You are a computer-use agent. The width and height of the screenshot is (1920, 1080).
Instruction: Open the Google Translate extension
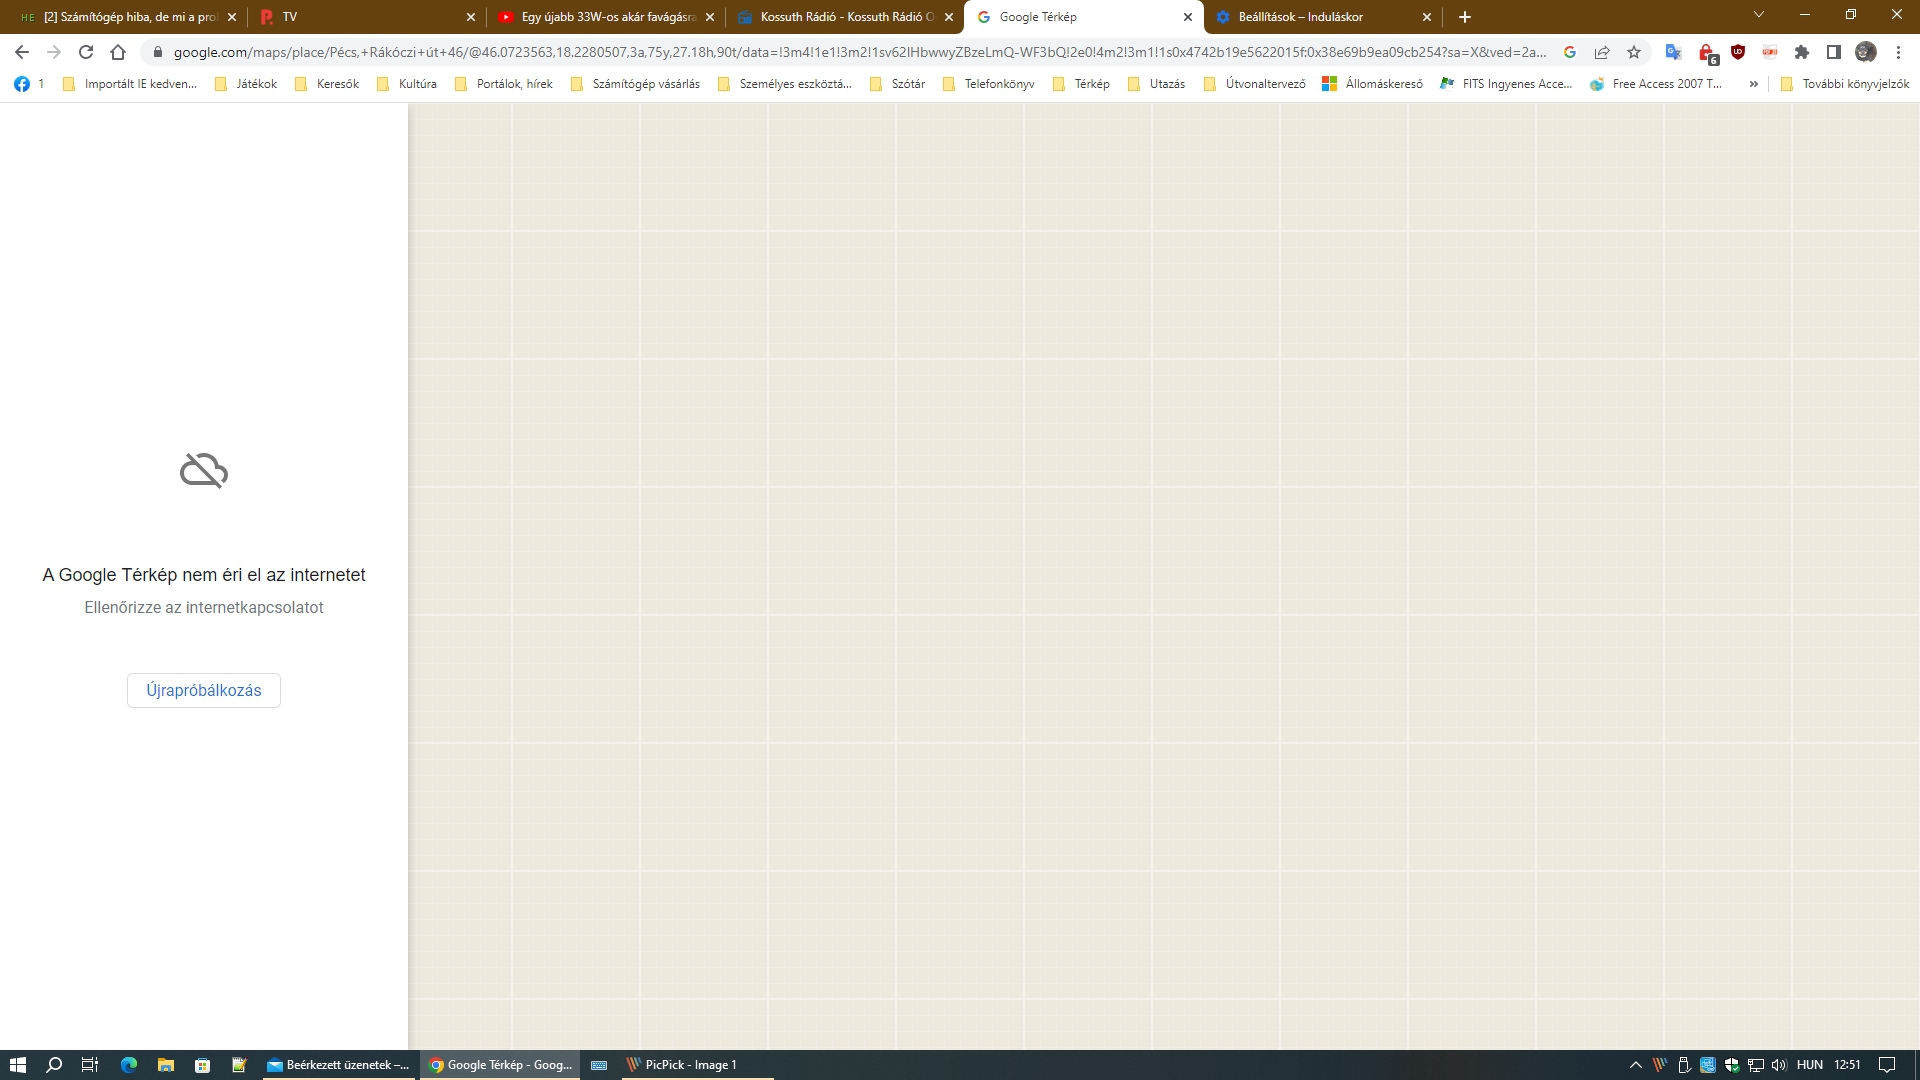1673,52
